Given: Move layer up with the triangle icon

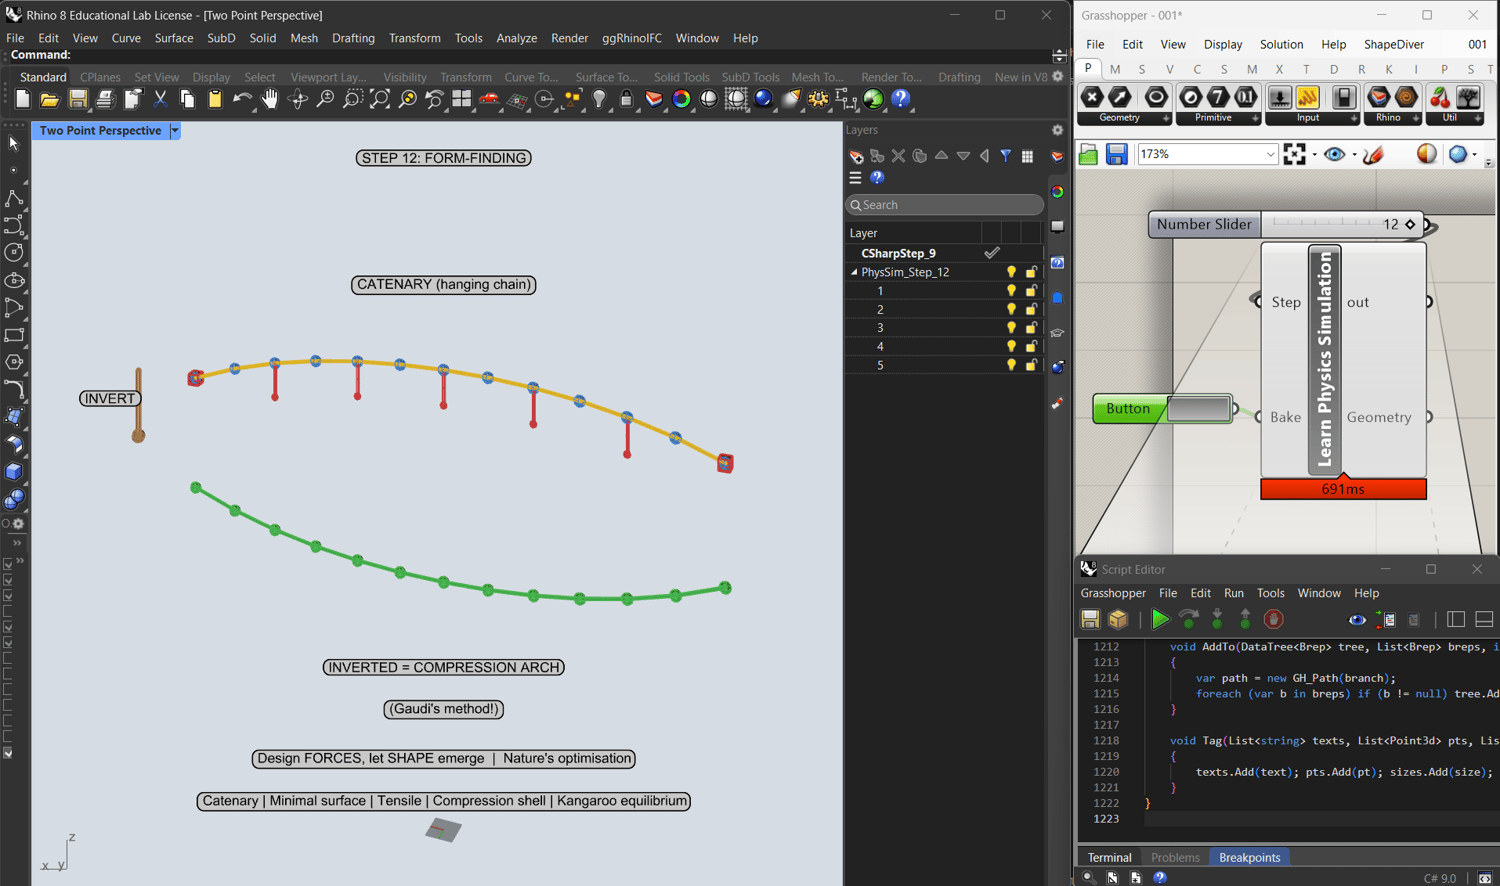Looking at the screenshot, I should (x=941, y=156).
